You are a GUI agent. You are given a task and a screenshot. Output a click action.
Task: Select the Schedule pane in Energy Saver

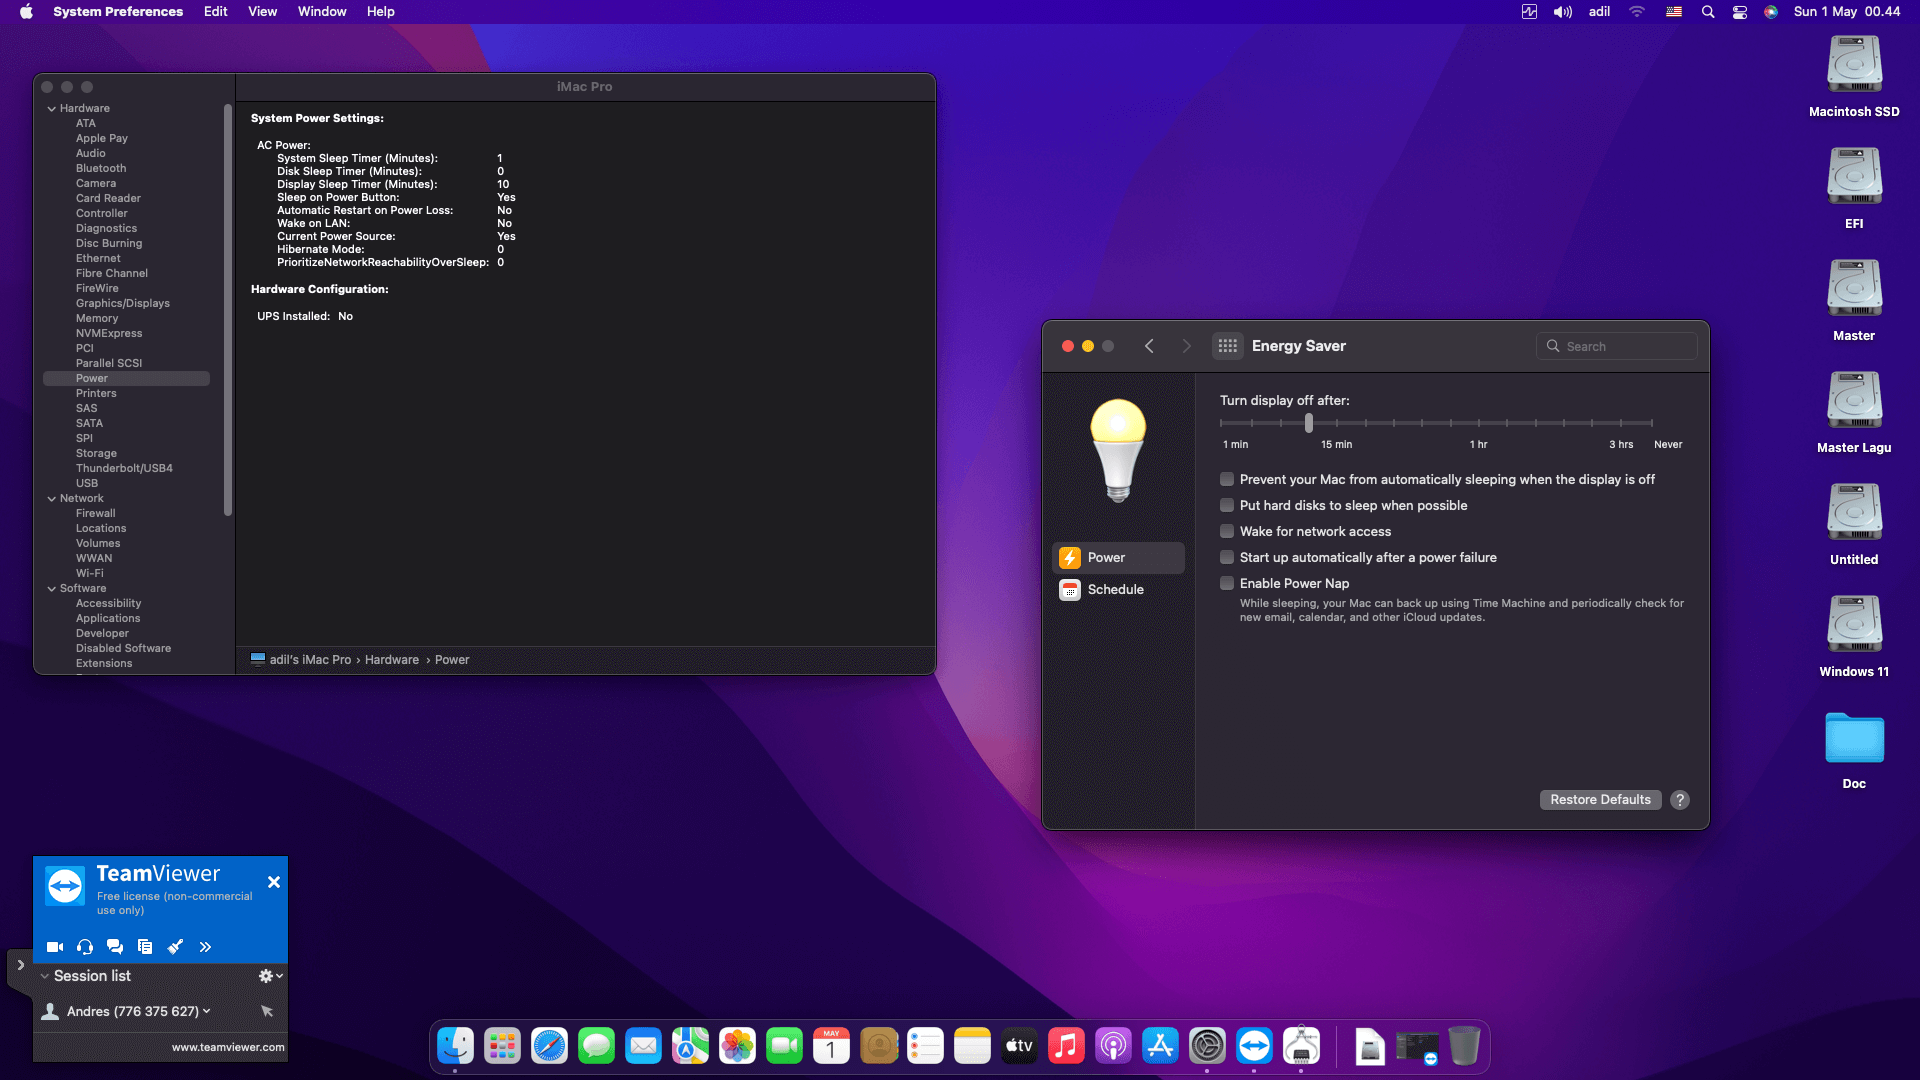[x=1118, y=590]
